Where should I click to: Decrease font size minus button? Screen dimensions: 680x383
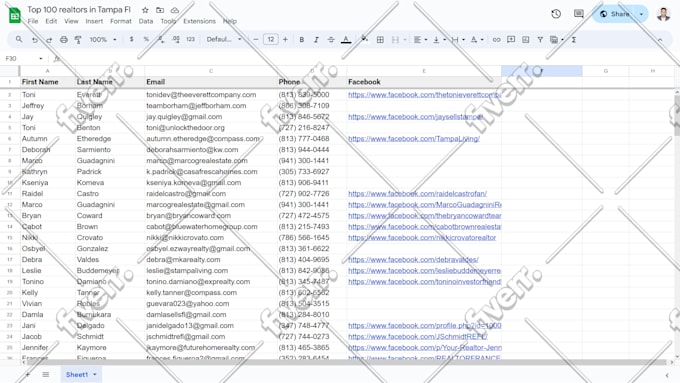256,39
